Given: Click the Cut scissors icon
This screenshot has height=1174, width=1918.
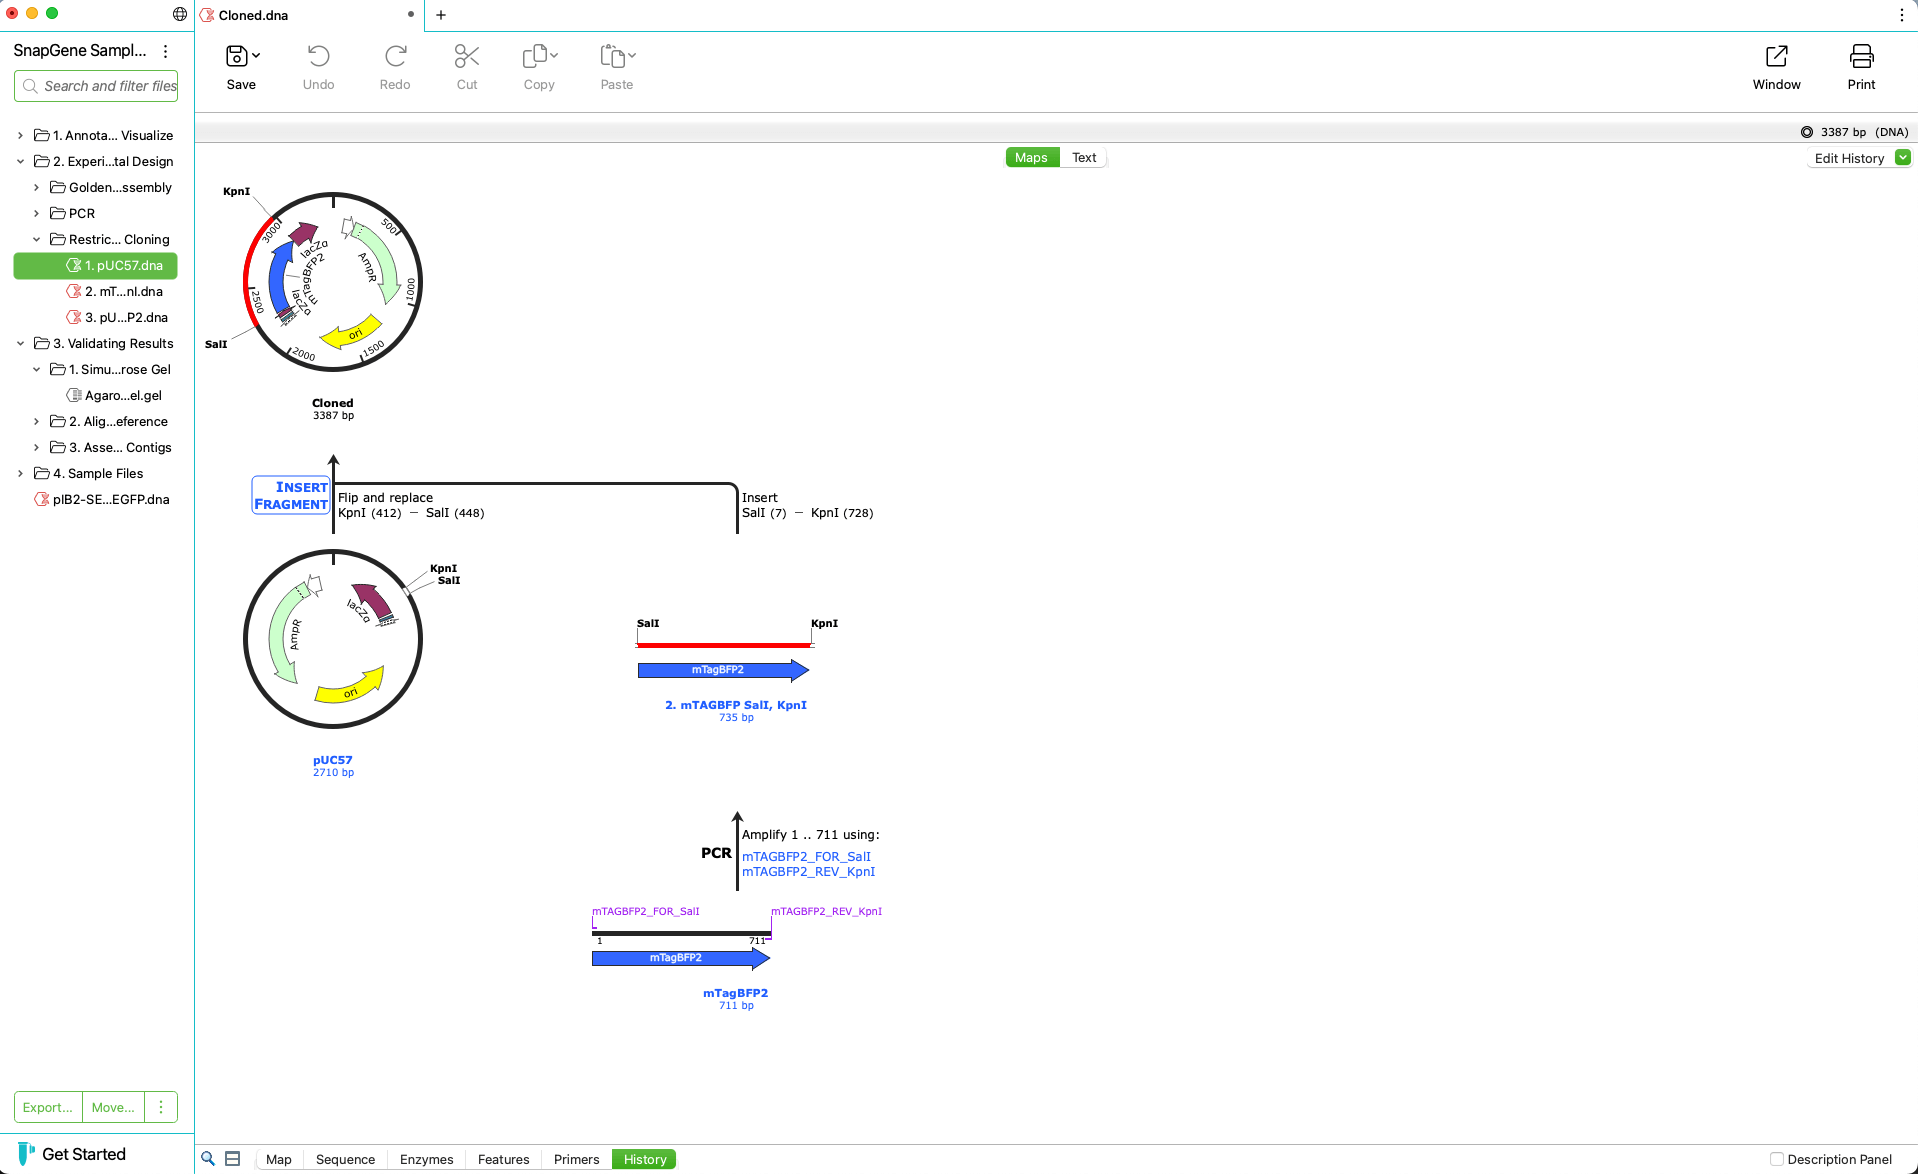Looking at the screenshot, I should [x=466, y=57].
